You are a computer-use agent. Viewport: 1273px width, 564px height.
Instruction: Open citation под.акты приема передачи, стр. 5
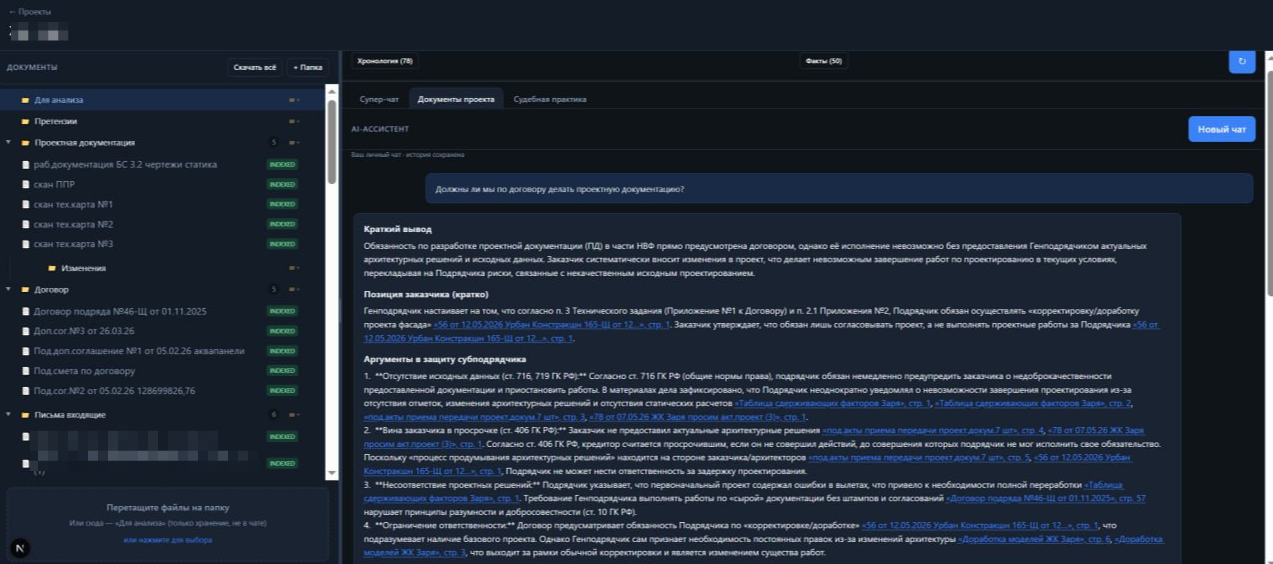918,457
